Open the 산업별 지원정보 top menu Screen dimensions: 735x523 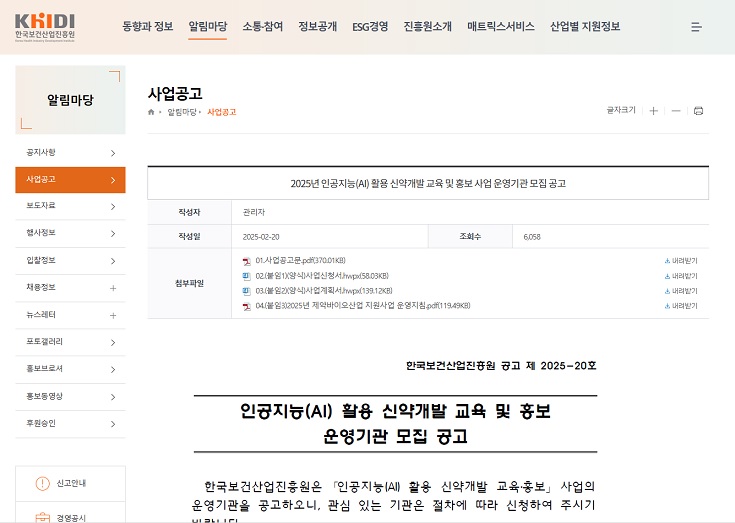[585, 27]
